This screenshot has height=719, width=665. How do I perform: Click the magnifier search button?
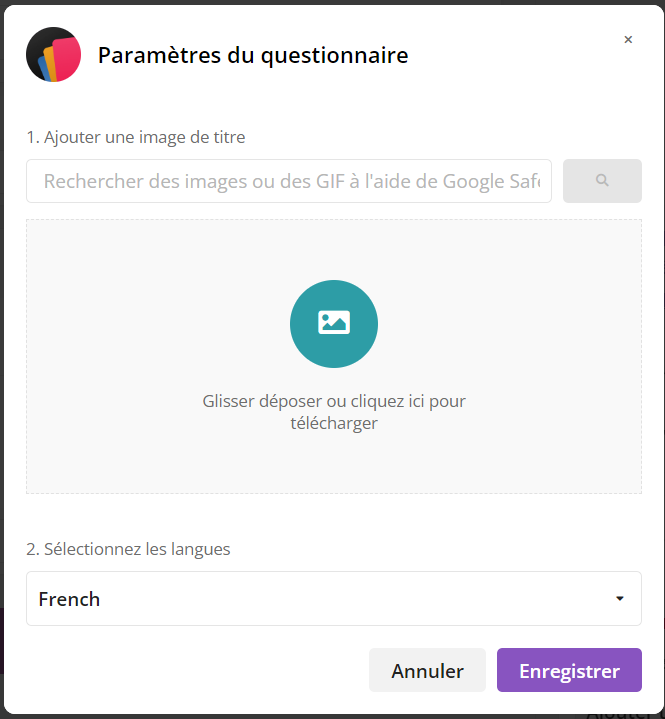[x=602, y=181]
